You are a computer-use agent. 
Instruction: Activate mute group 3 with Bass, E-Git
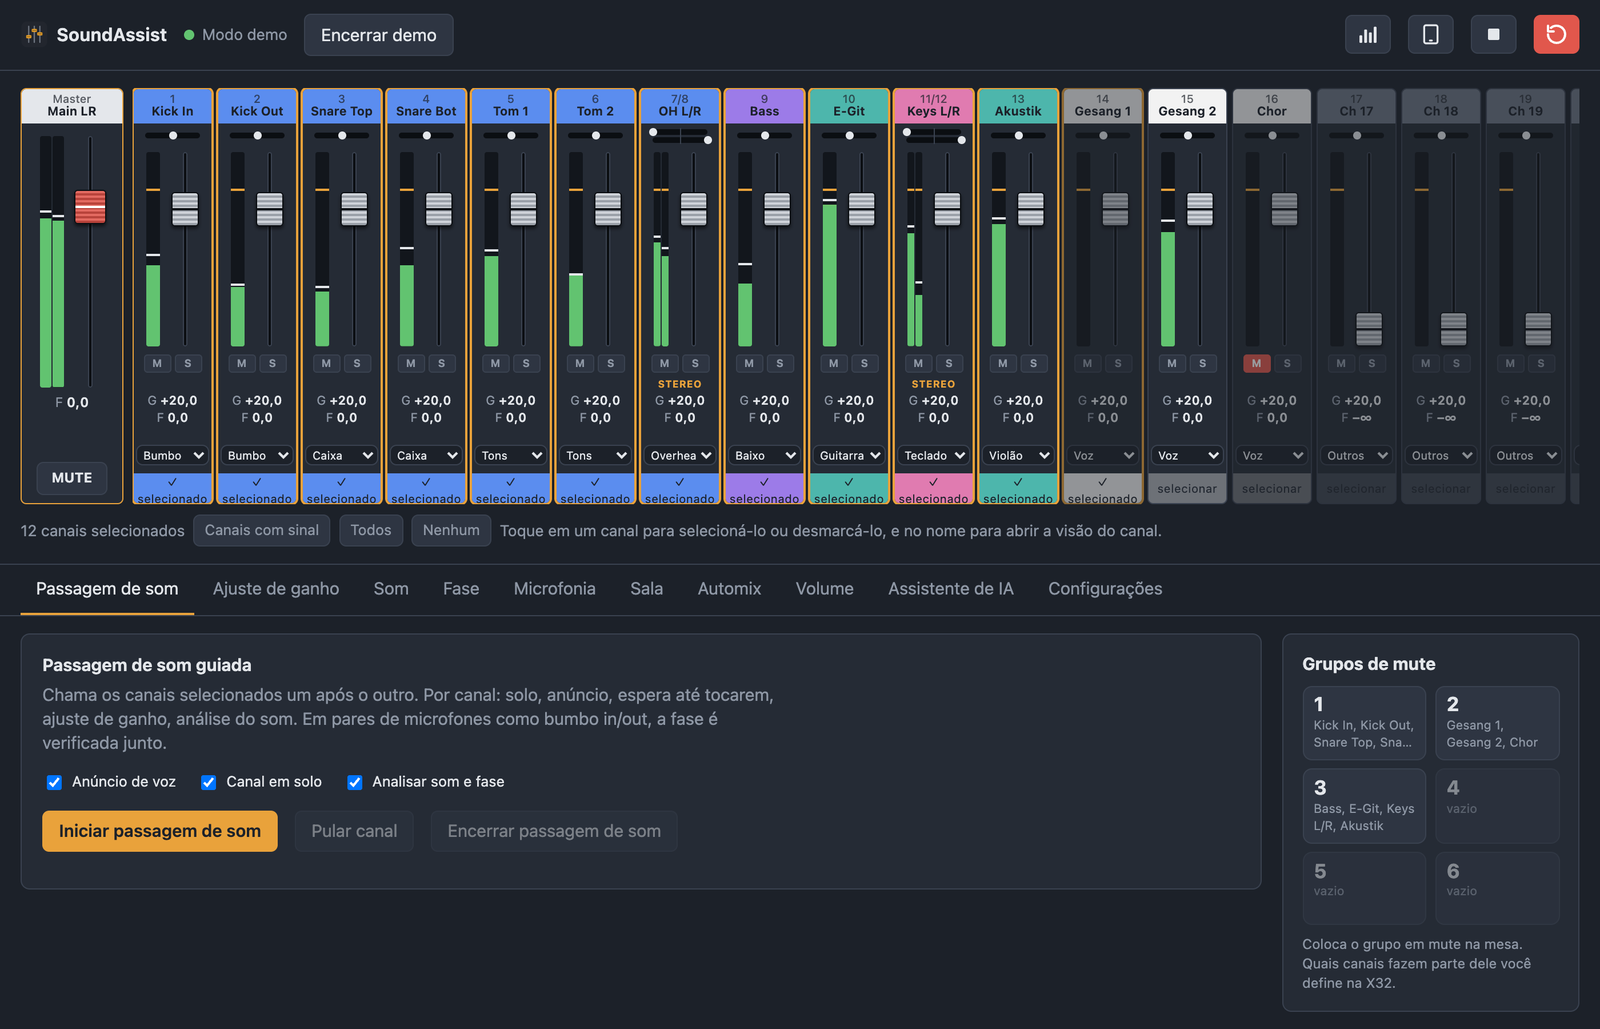point(1364,806)
